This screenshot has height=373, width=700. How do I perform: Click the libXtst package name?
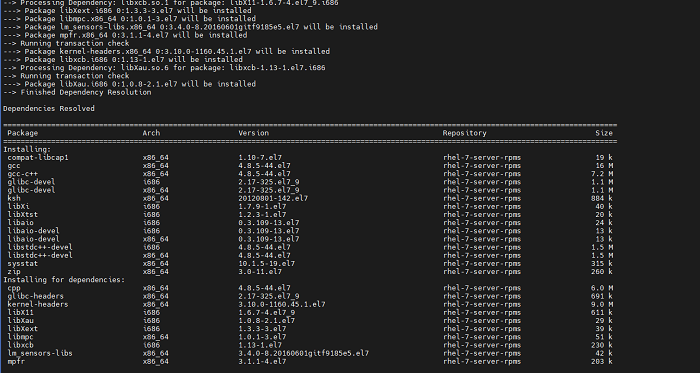point(23,215)
